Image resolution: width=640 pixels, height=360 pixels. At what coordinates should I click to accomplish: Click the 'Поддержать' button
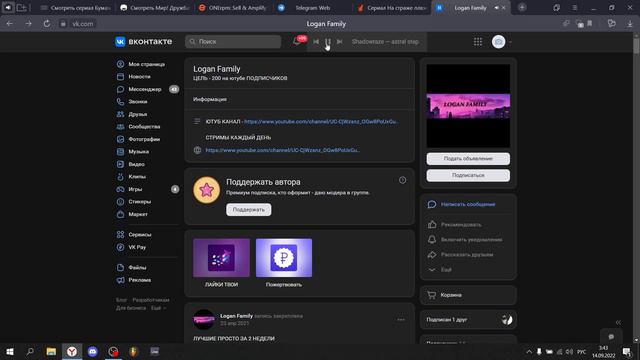point(249,210)
